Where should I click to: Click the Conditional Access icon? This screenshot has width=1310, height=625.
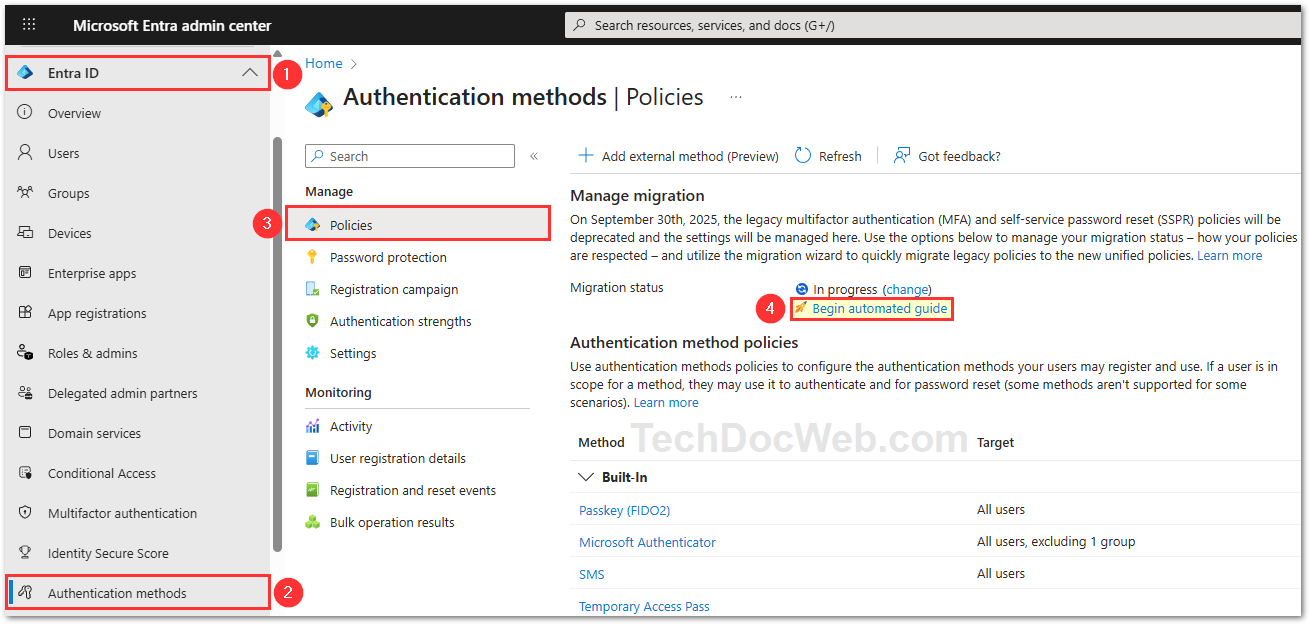point(26,473)
